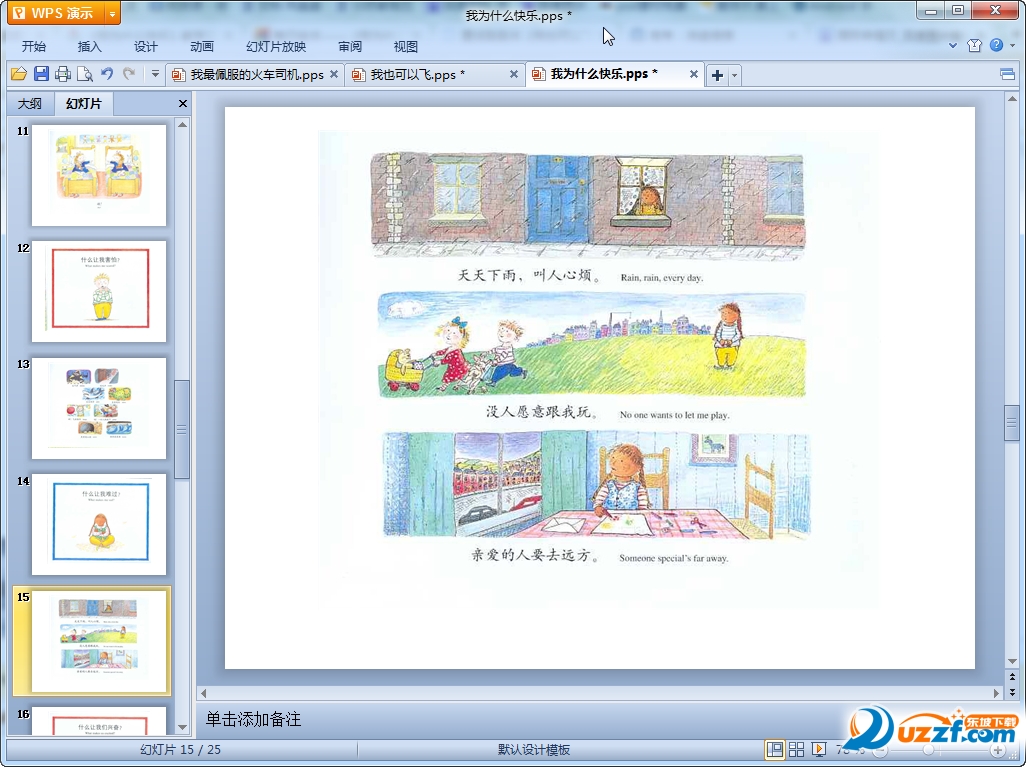This screenshot has width=1026, height=767.
Task: Open the 视图 ribbon tab
Action: [x=406, y=46]
